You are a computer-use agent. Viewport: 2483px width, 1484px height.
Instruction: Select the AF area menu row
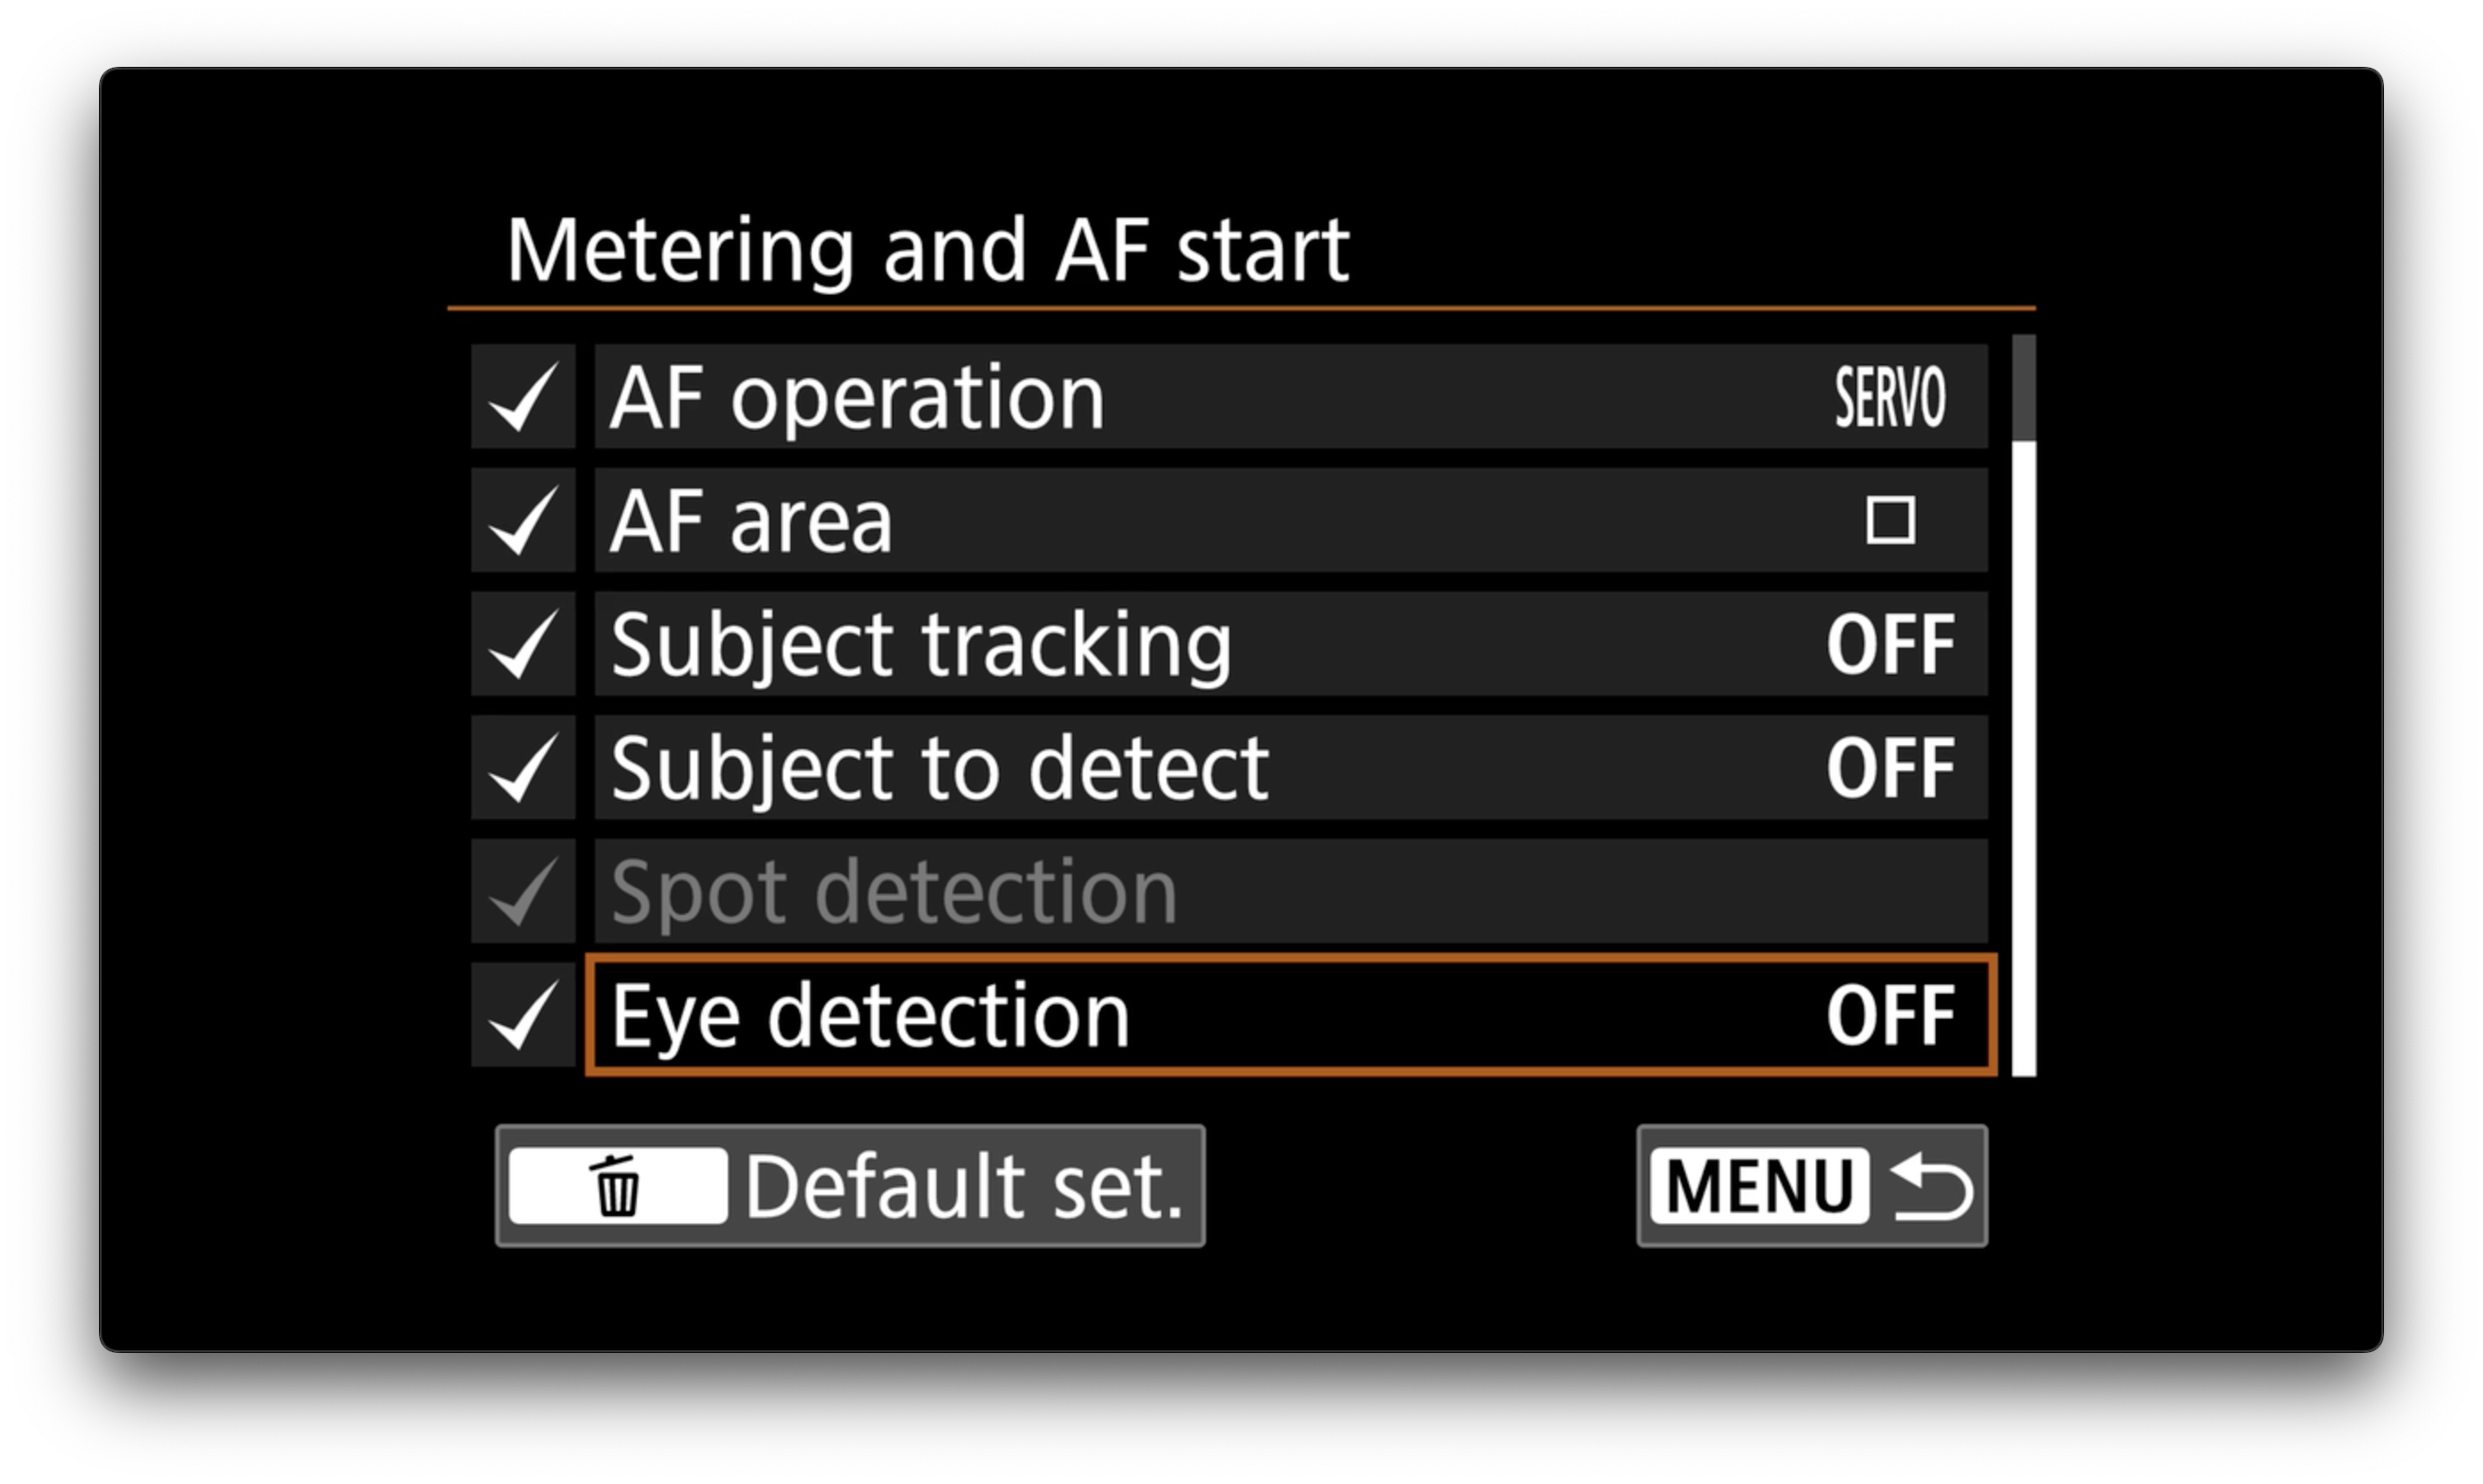[1290, 521]
